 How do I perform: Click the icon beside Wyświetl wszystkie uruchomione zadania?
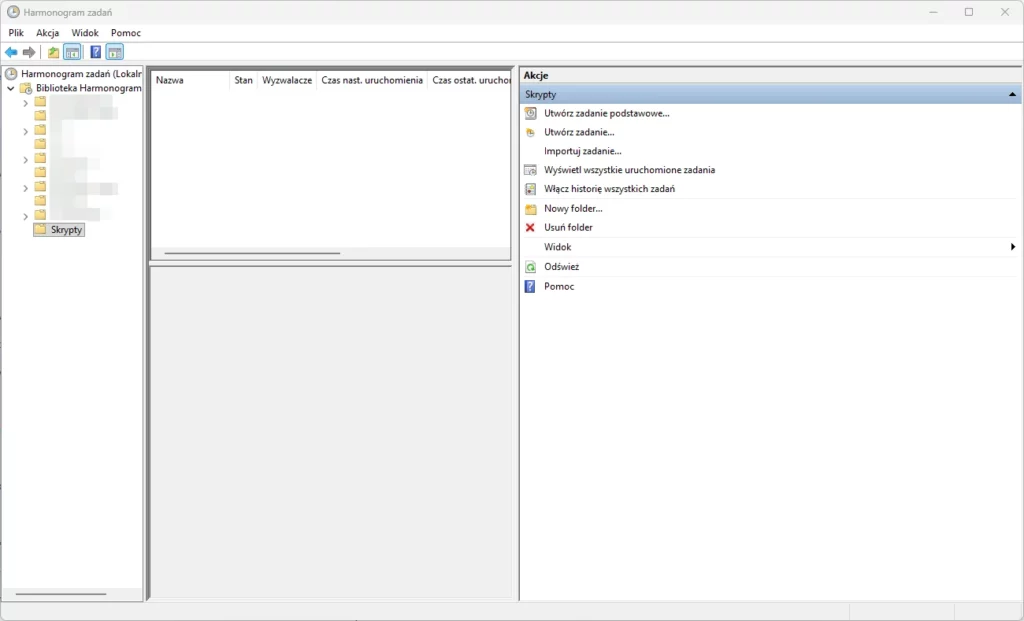point(530,170)
